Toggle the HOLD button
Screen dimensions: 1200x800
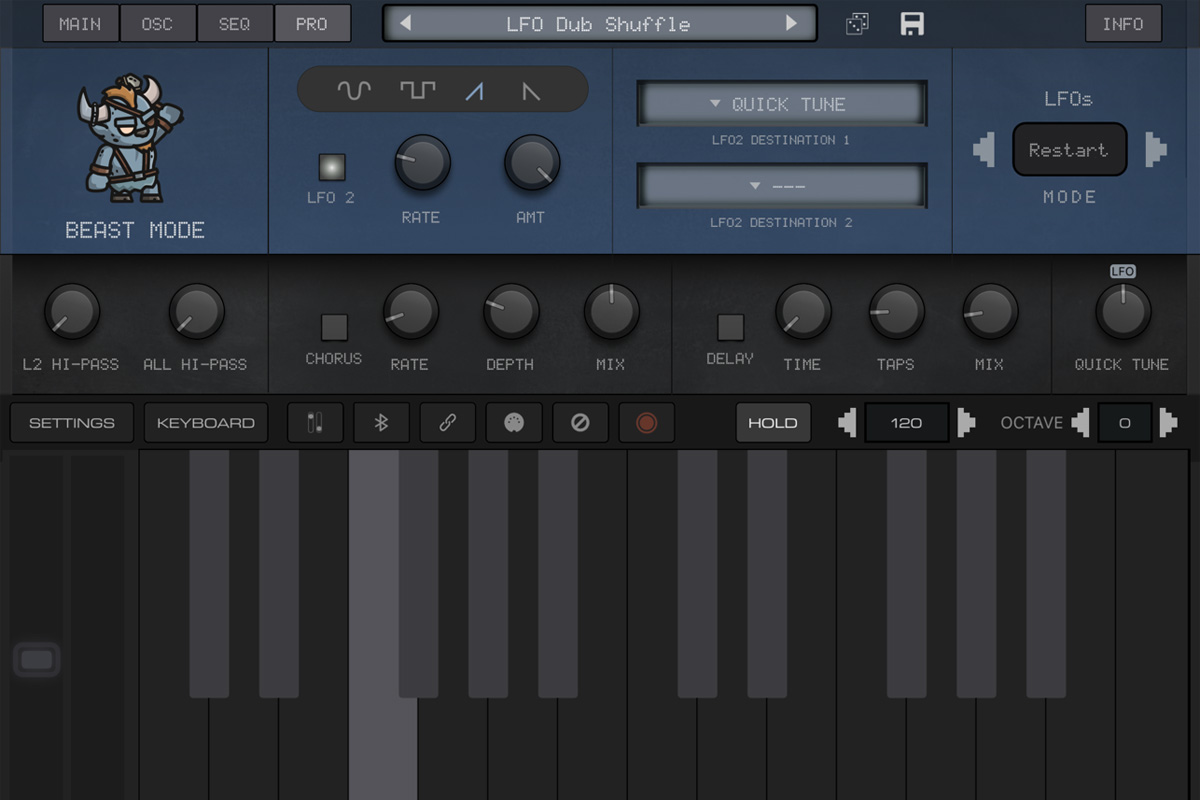773,423
